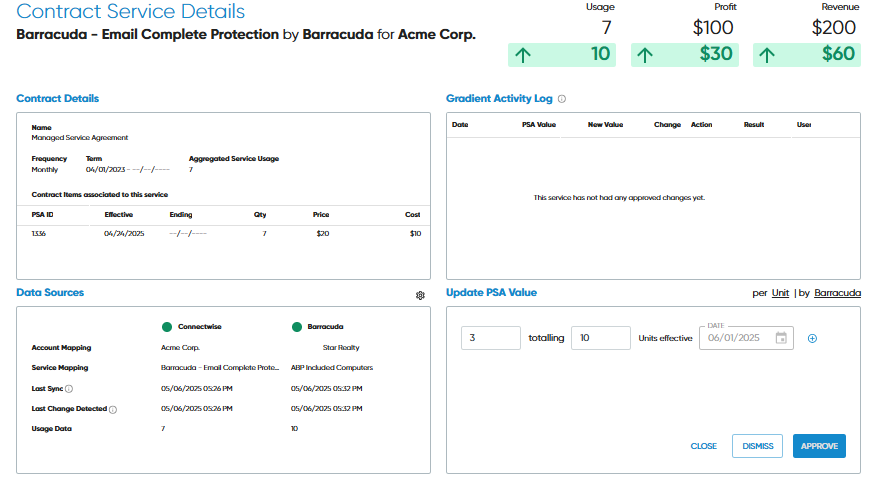Click the Action column header
Viewport: 876px width, 482px height.
(x=701, y=125)
